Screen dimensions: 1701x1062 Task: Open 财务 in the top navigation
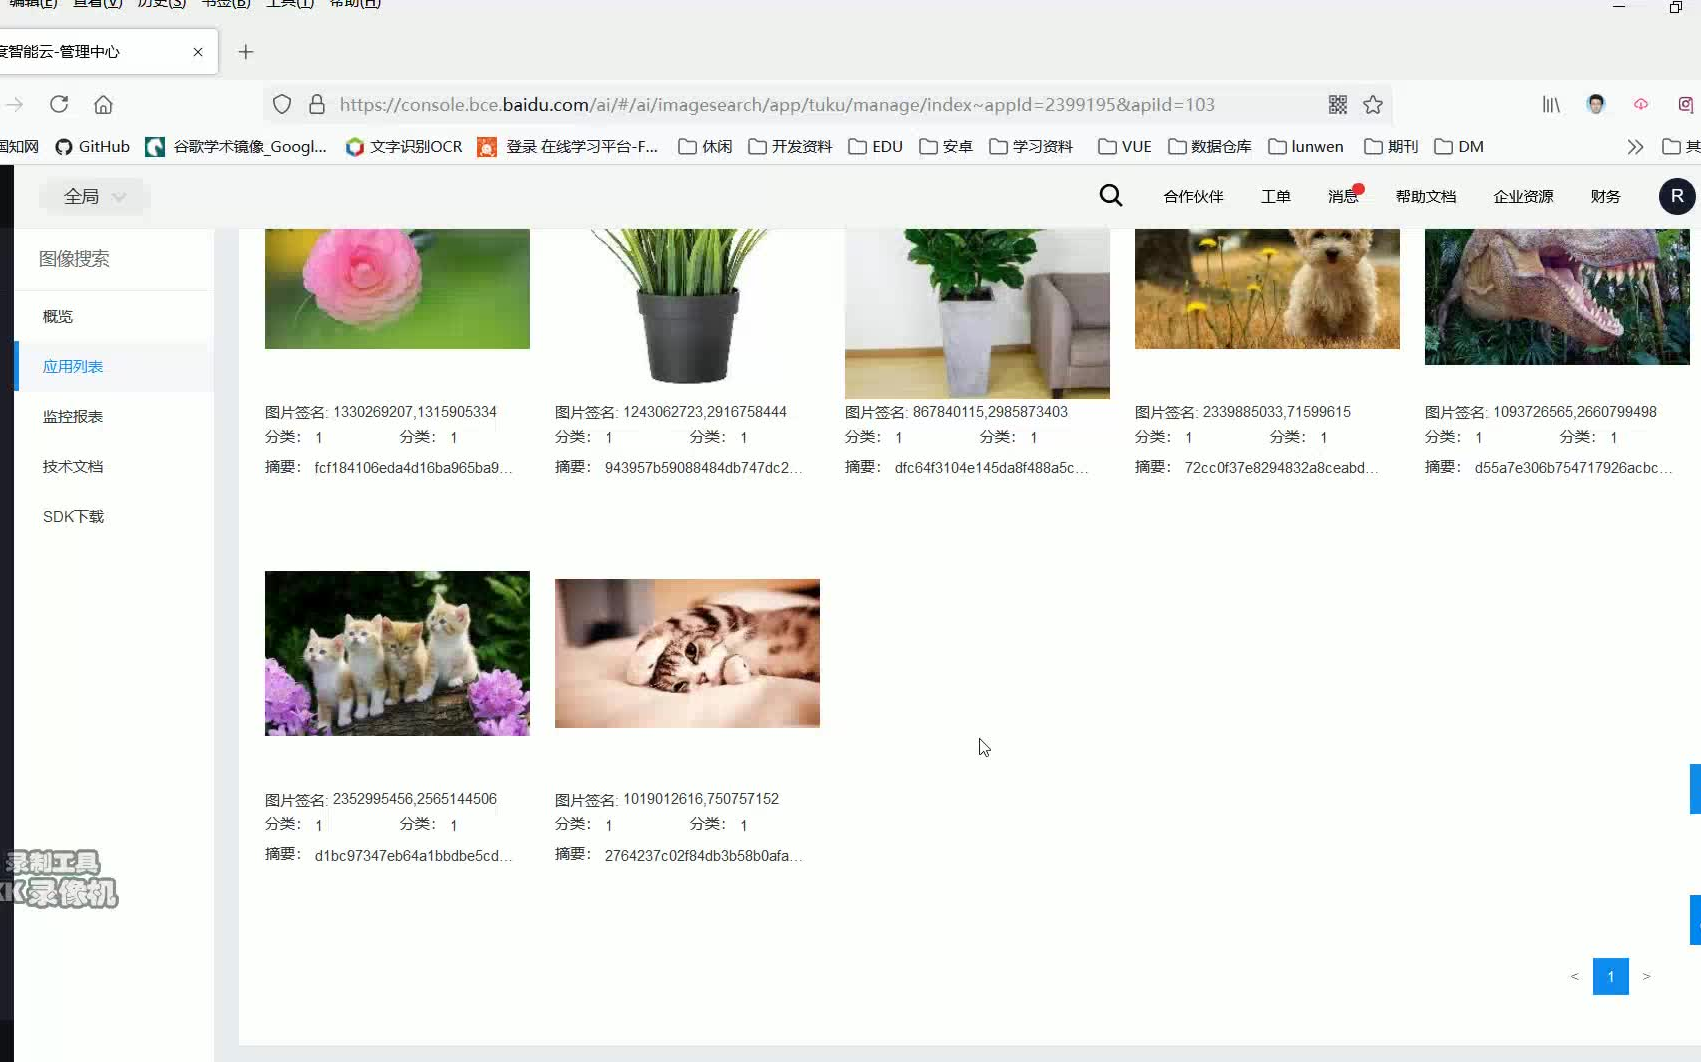(1605, 197)
